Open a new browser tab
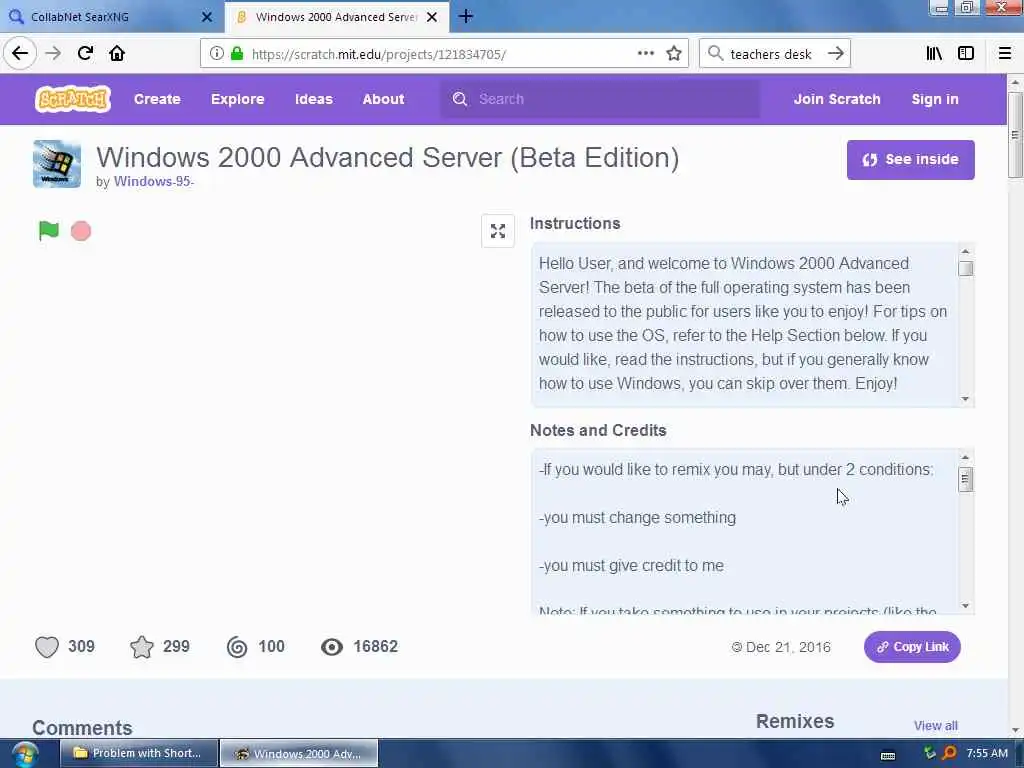1024x768 pixels. [466, 16]
